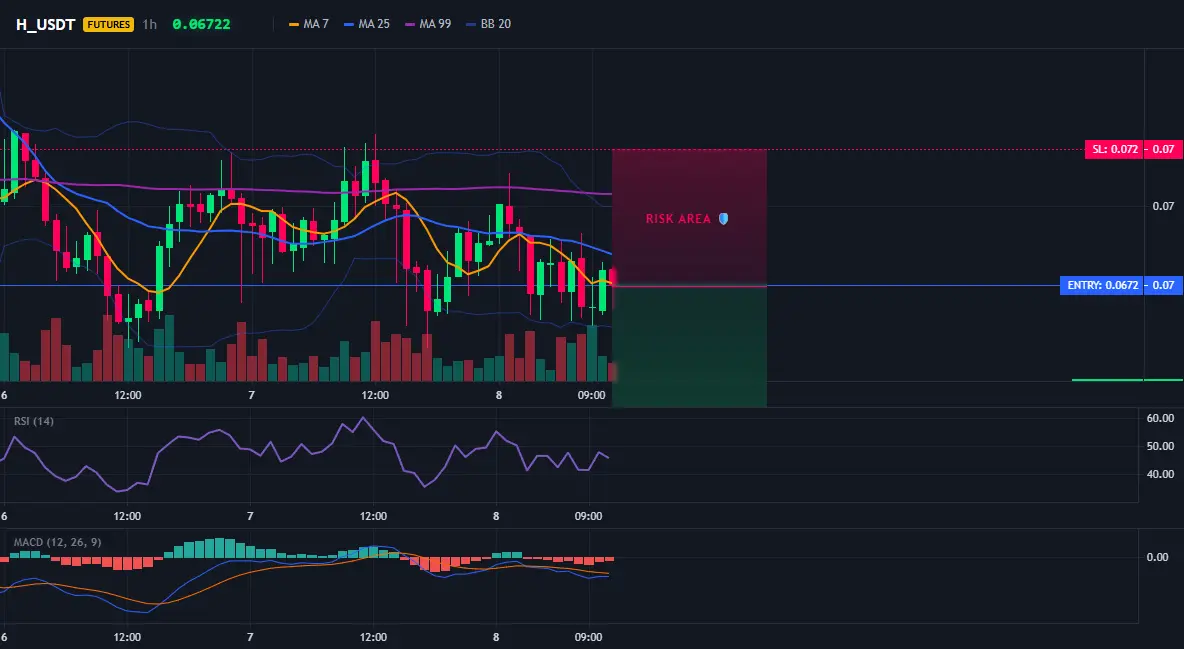Click the 0.07 price axis label
1184x649 pixels.
click(x=1163, y=206)
